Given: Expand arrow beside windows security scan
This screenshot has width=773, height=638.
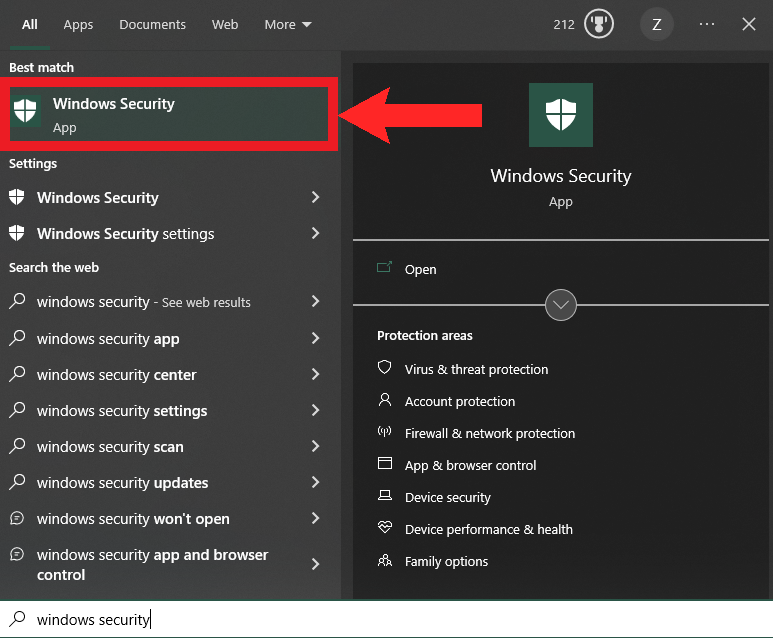Looking at the screenshot, I should coord(315,447).
